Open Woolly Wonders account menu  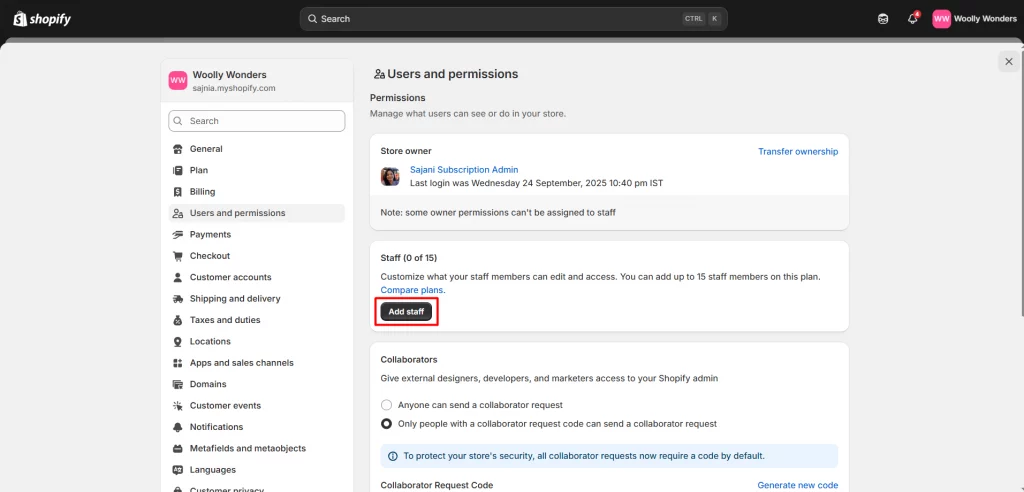(974, 19)
